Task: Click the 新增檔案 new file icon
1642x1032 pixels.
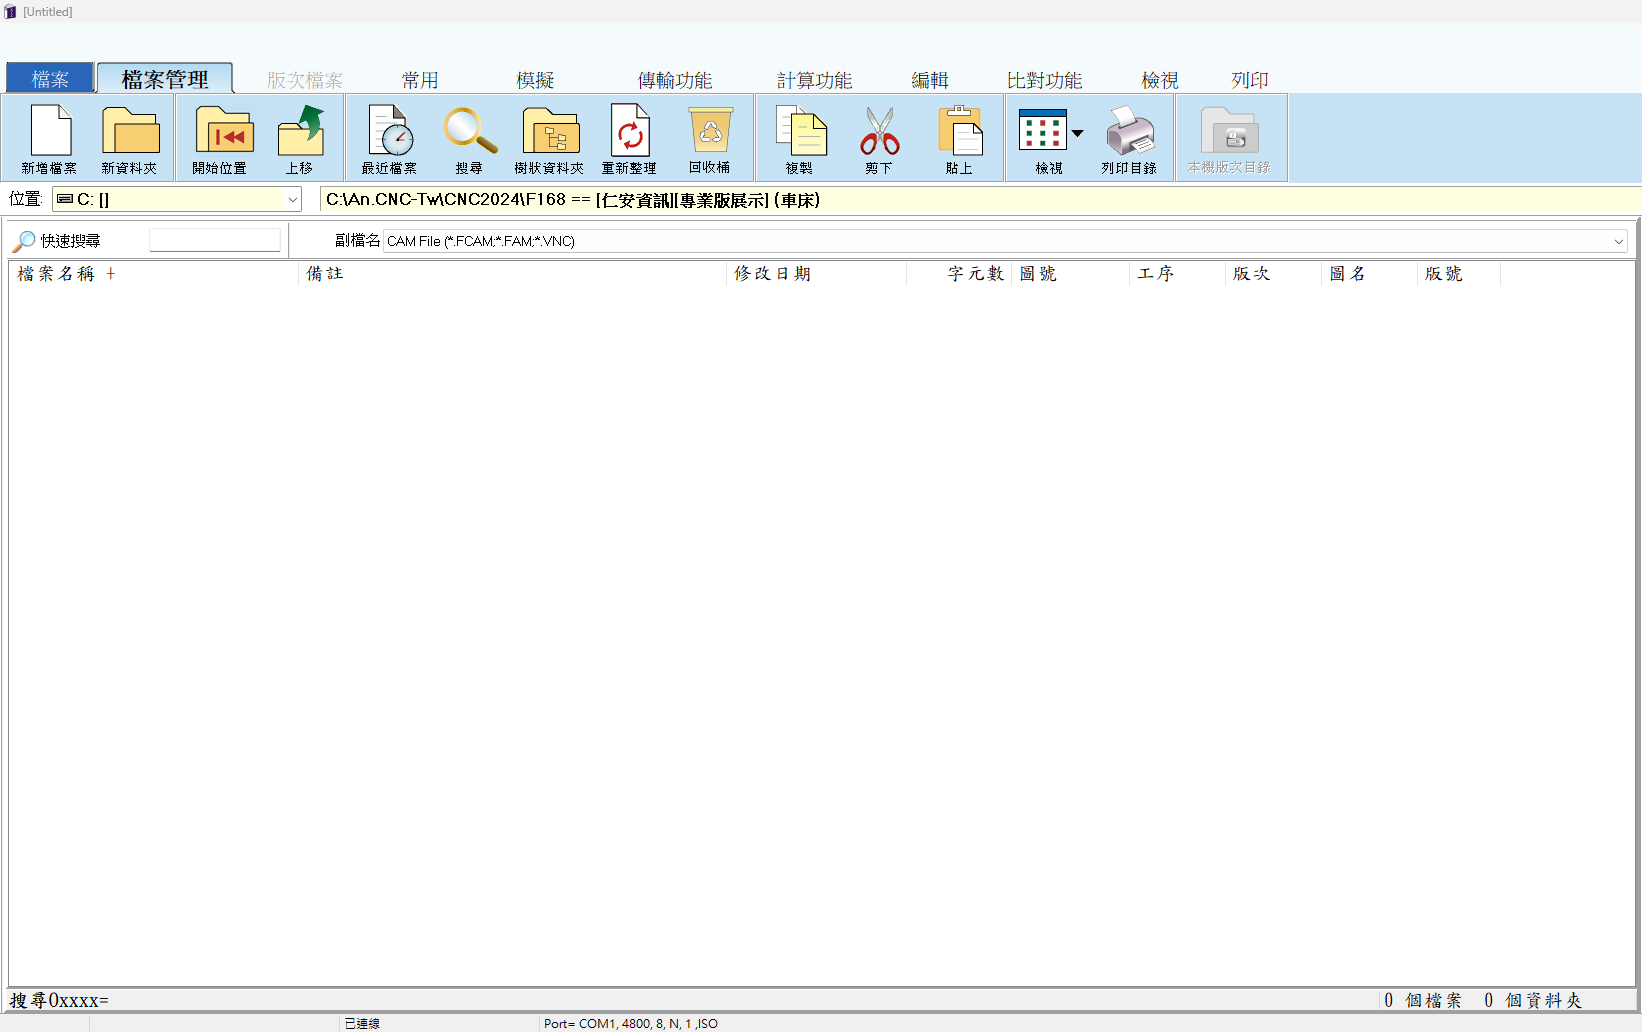Action: click(50, 138)
